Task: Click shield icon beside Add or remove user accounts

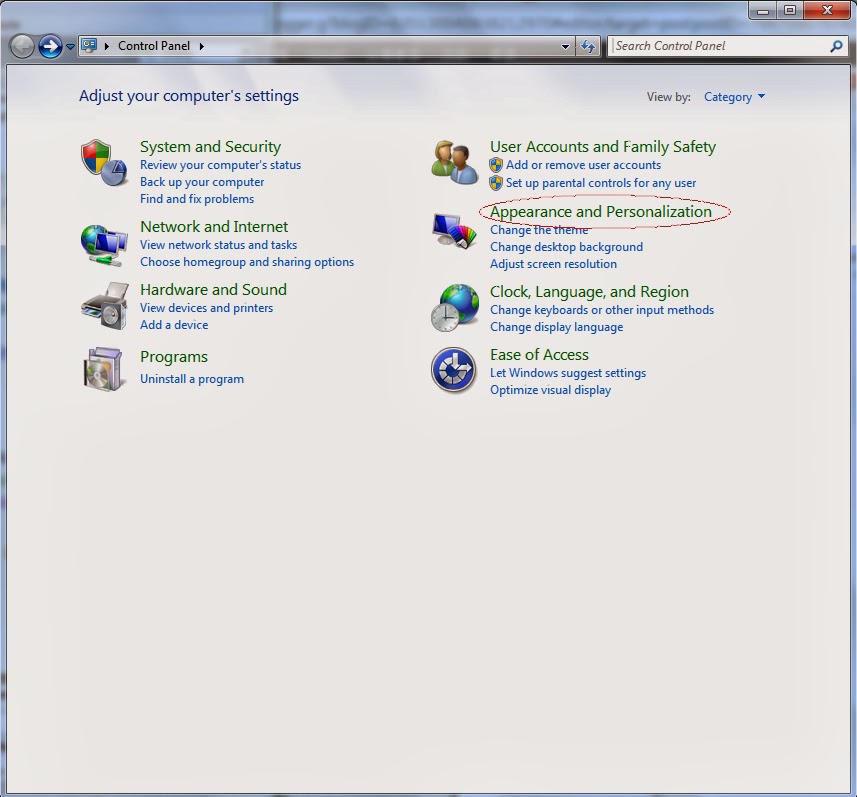Action: click(x=496, y=165)
